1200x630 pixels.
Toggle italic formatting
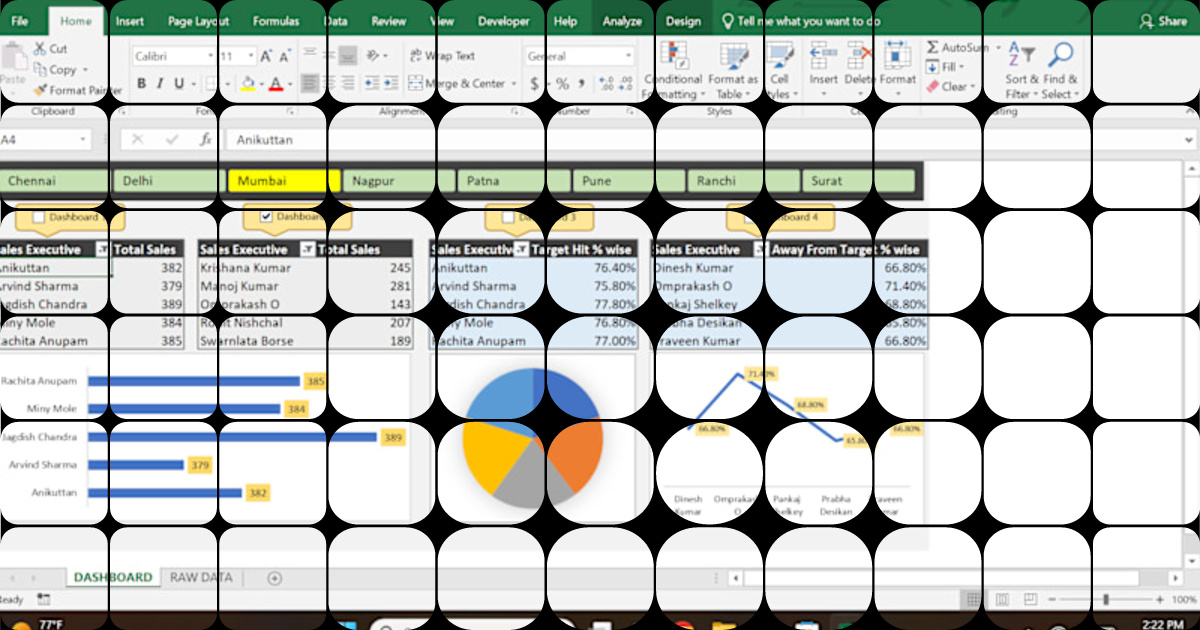point(160,84)
